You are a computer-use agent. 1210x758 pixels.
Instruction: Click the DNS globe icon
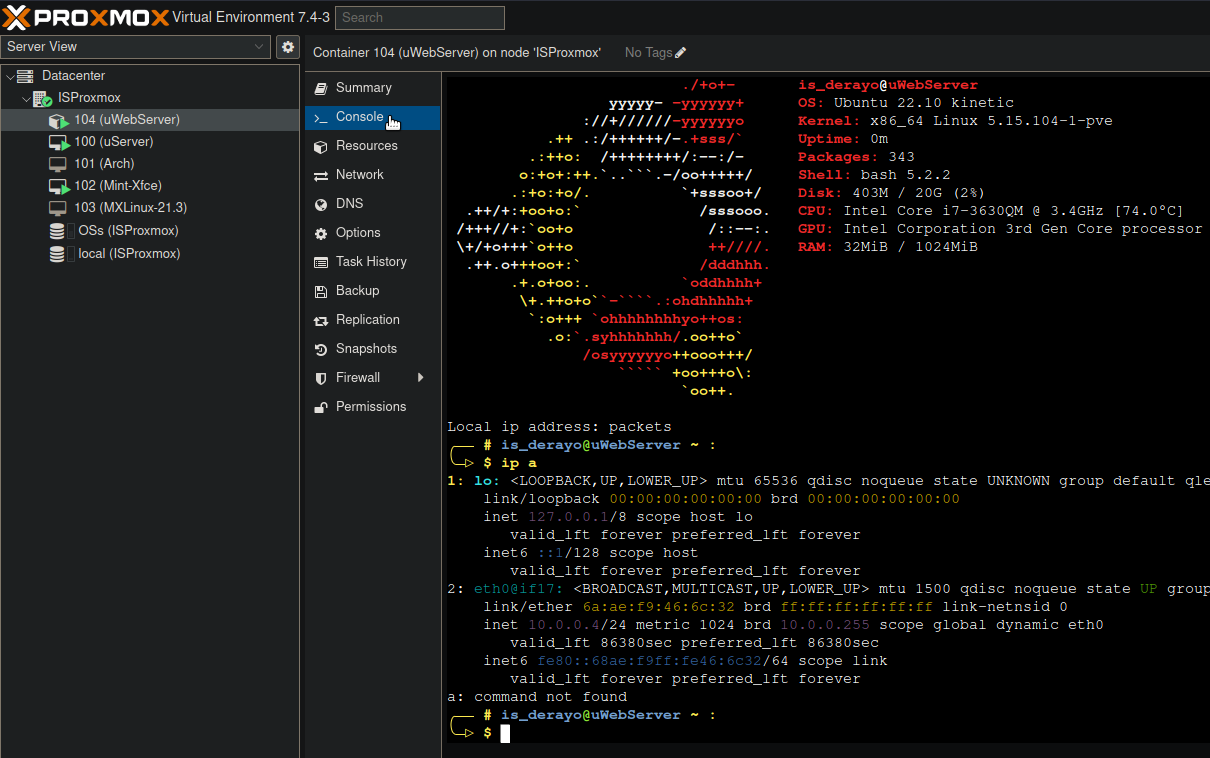[x=321, y=204]
